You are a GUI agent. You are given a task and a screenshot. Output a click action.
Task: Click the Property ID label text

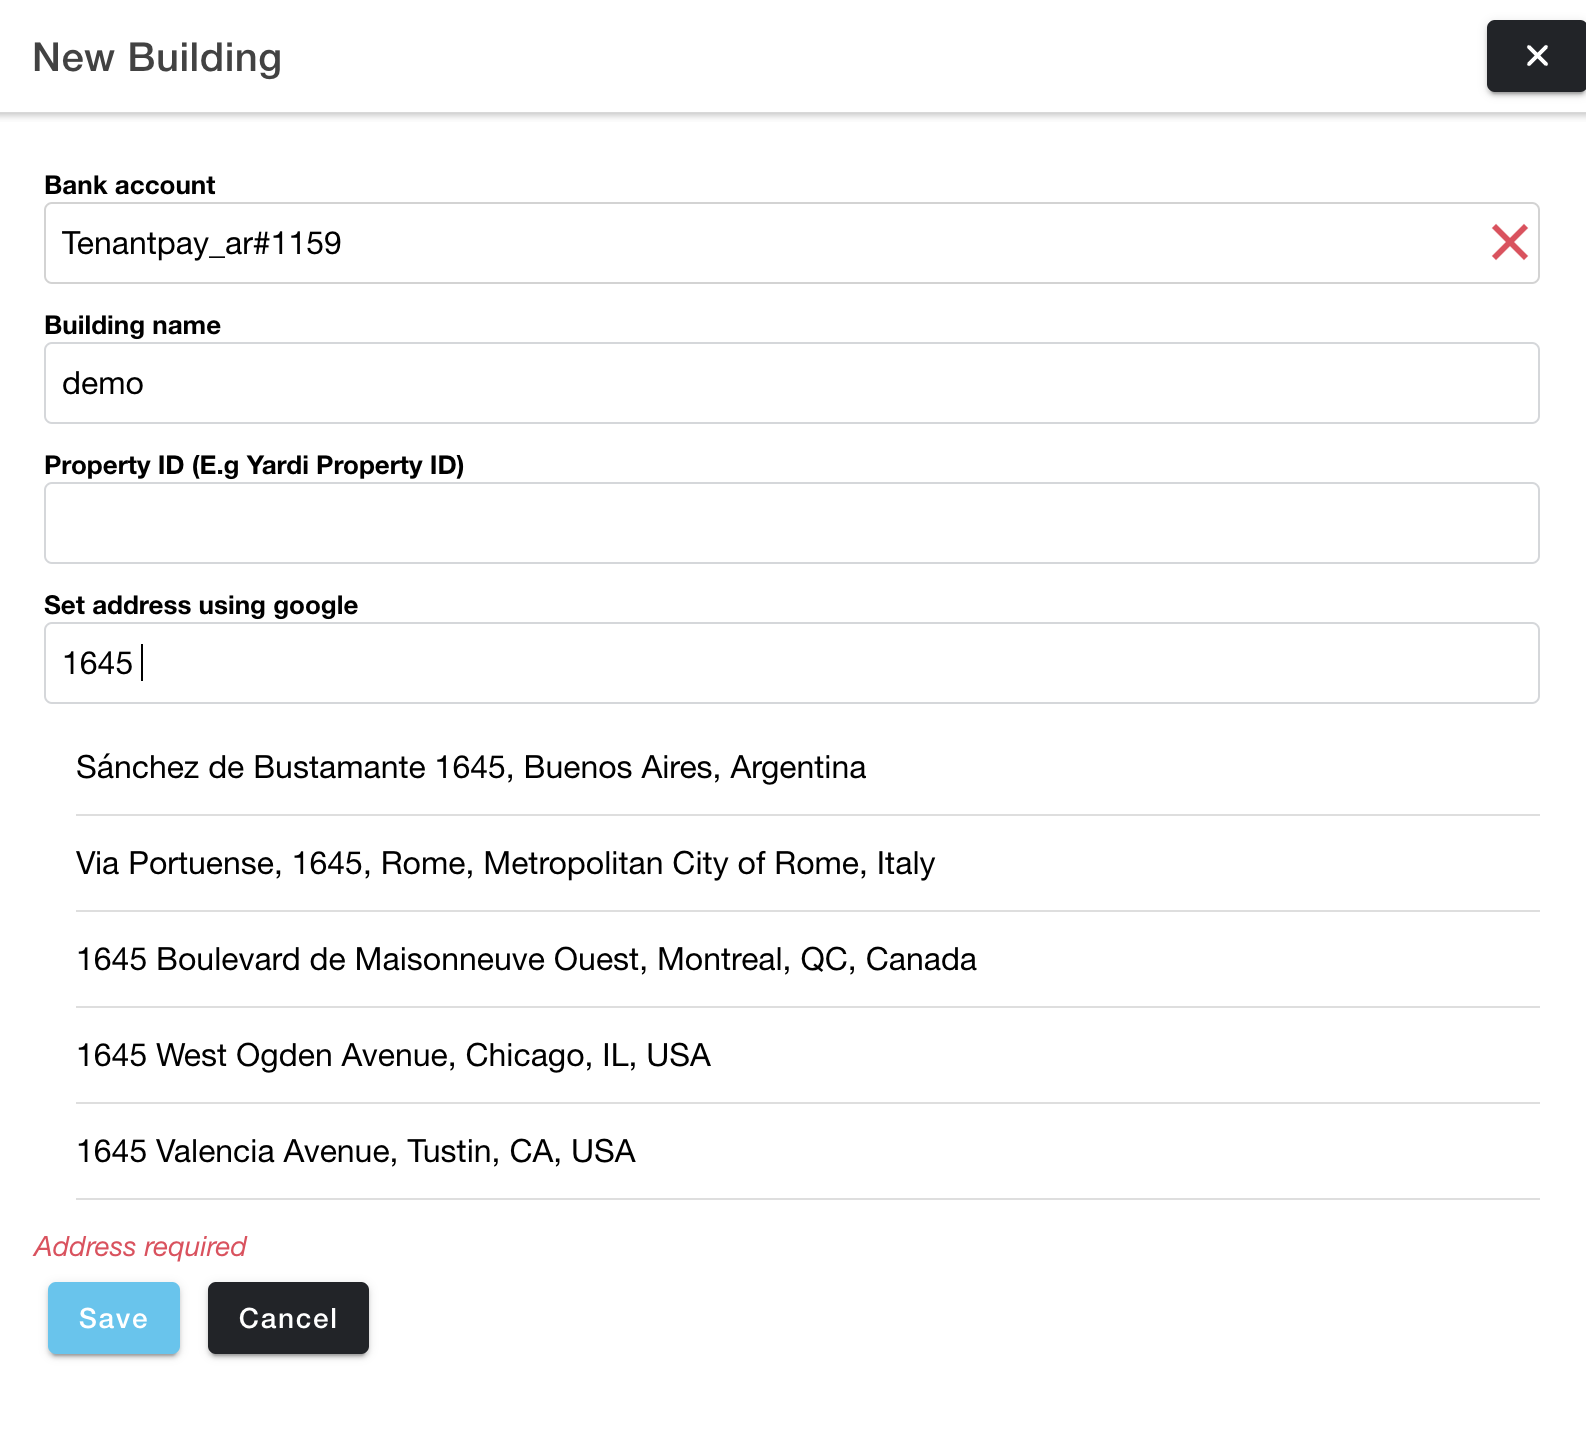pos(254,465)
